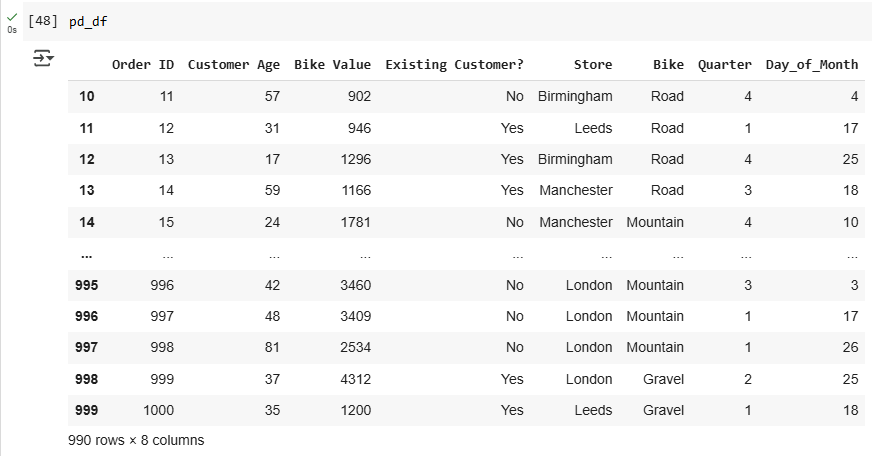Click the Order ID 1000 cell
This screenshot has height=456, width=872.
(158, 410)
